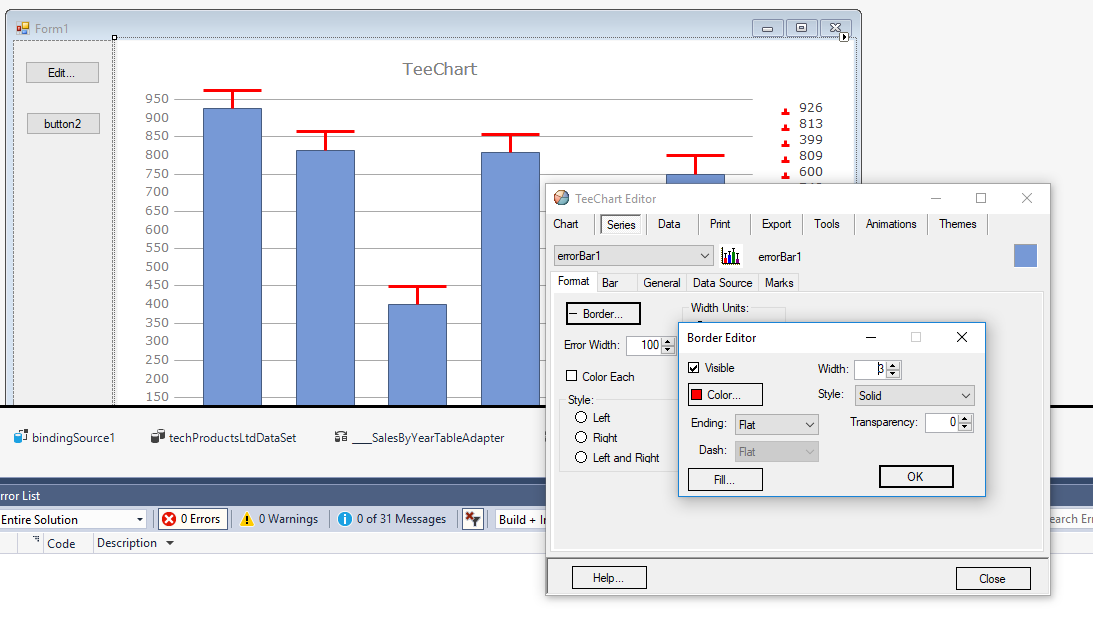Click the Error Width input field

click(644, 345)
